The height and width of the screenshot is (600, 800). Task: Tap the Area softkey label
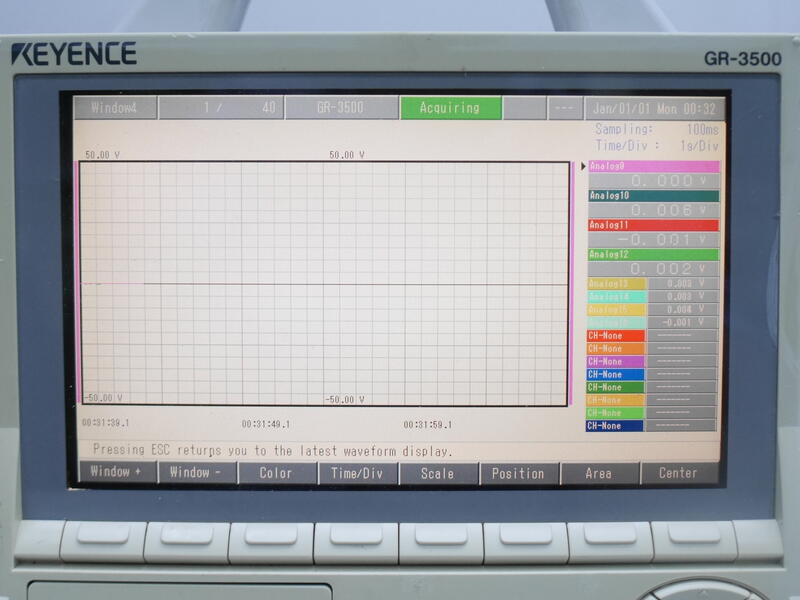point(598,473)
